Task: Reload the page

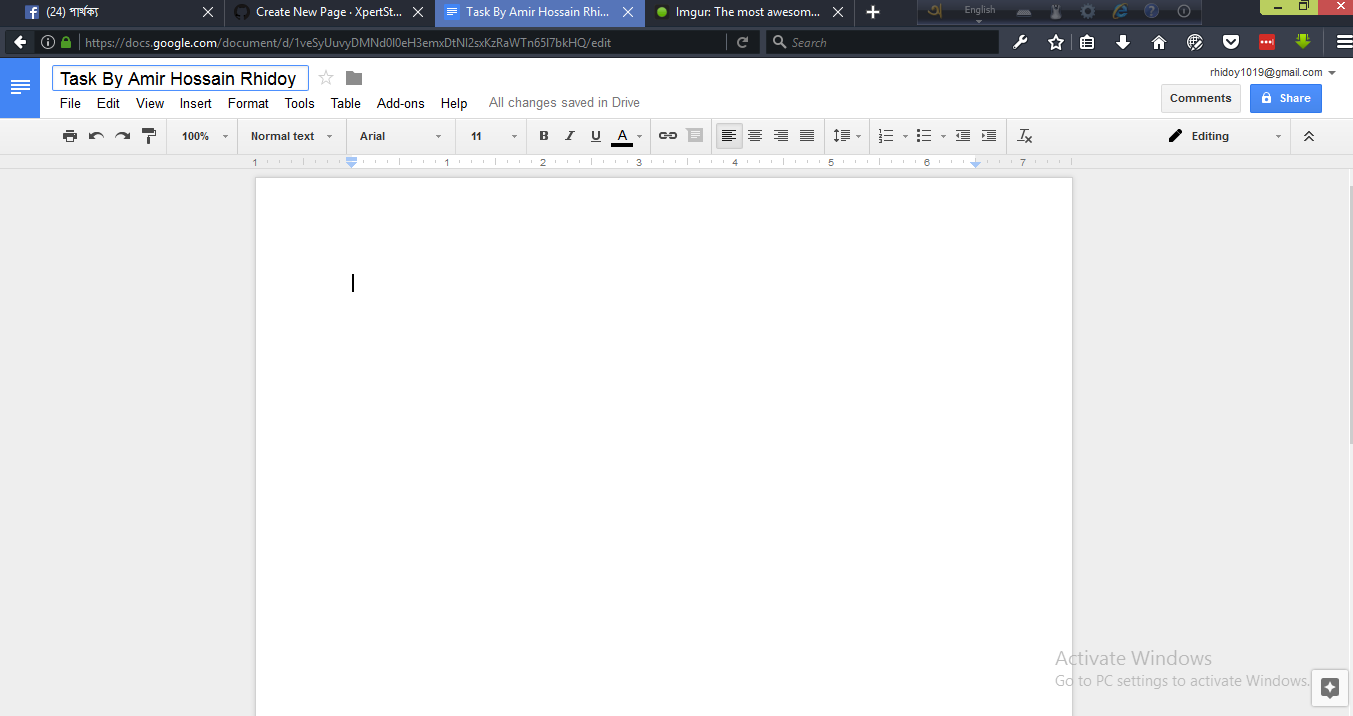Action: pos(742,42)
